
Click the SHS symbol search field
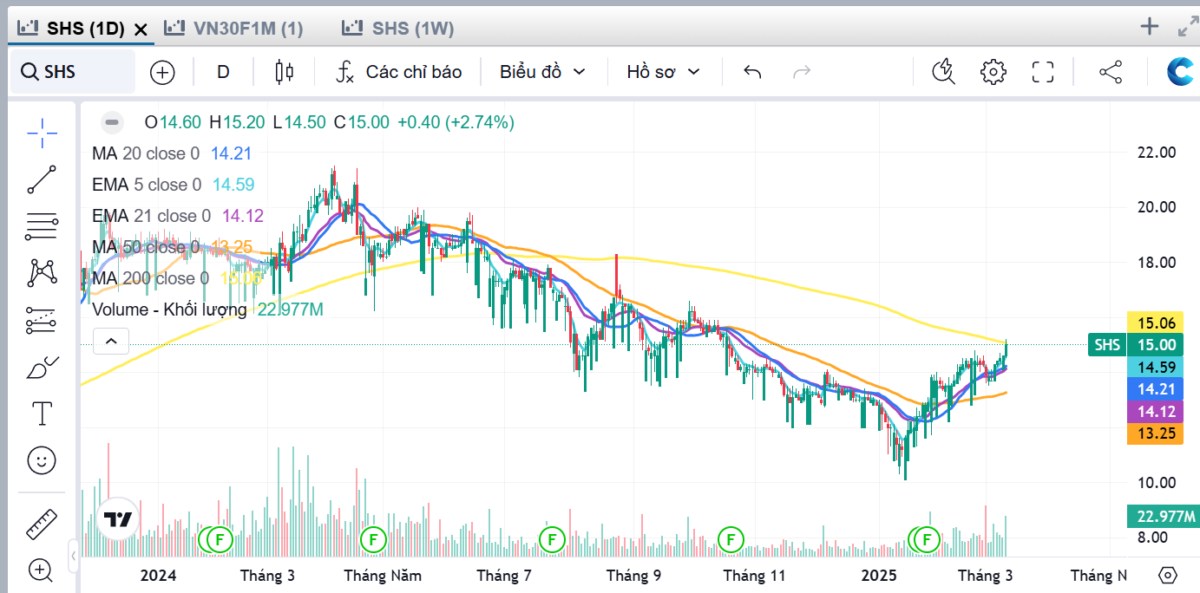coord(72,72)
